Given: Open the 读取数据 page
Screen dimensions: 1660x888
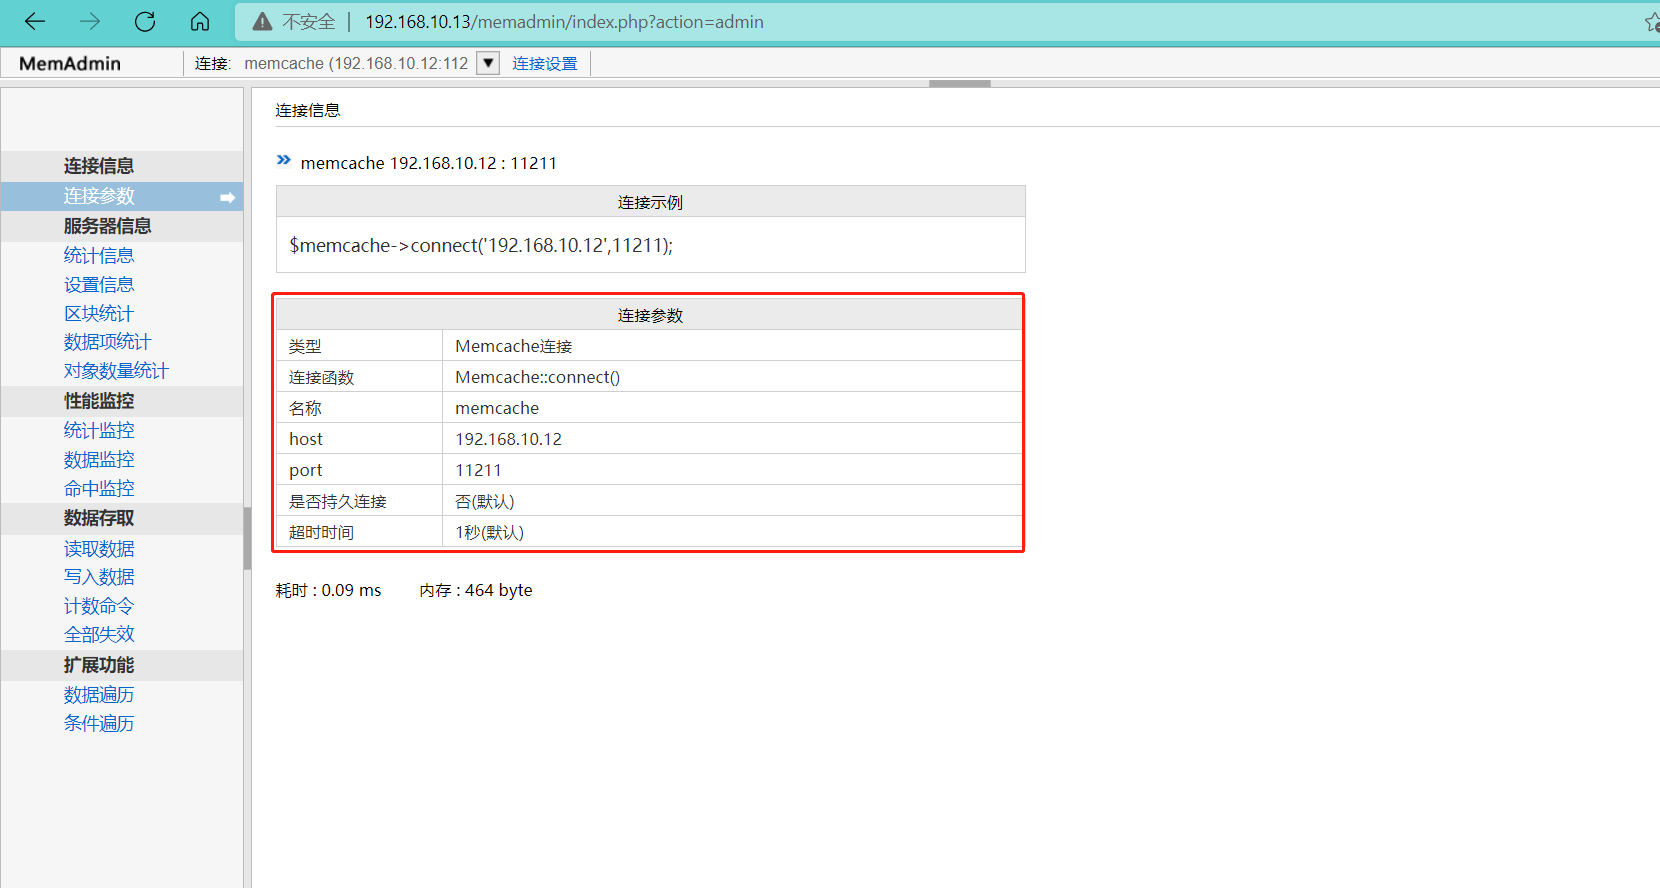Looking at the screenshot, I should click(99, 549).
